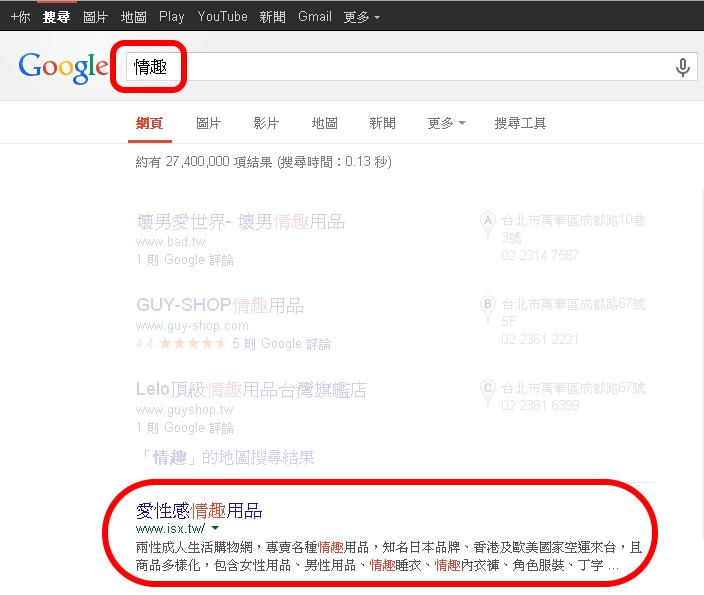This screenshot has width=704, height=595.
Task: Expand the 更多 menu in top black bar
Action: click(362, 17)
